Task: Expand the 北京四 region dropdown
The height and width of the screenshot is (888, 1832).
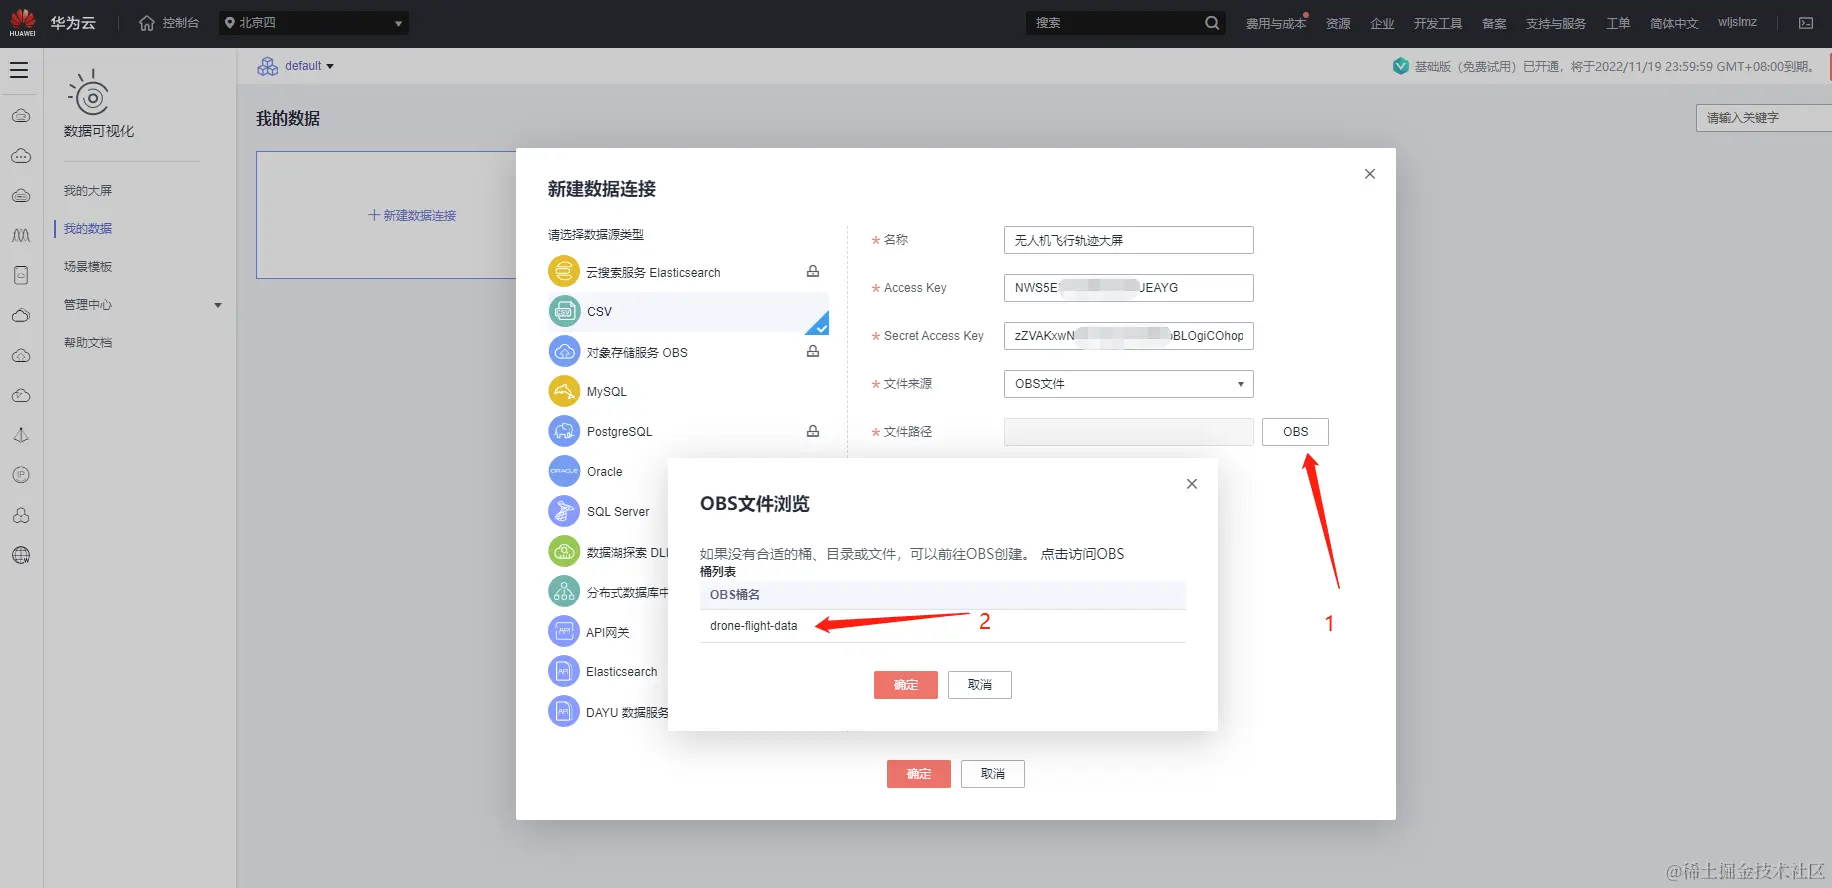Action: tap(314, 23)
